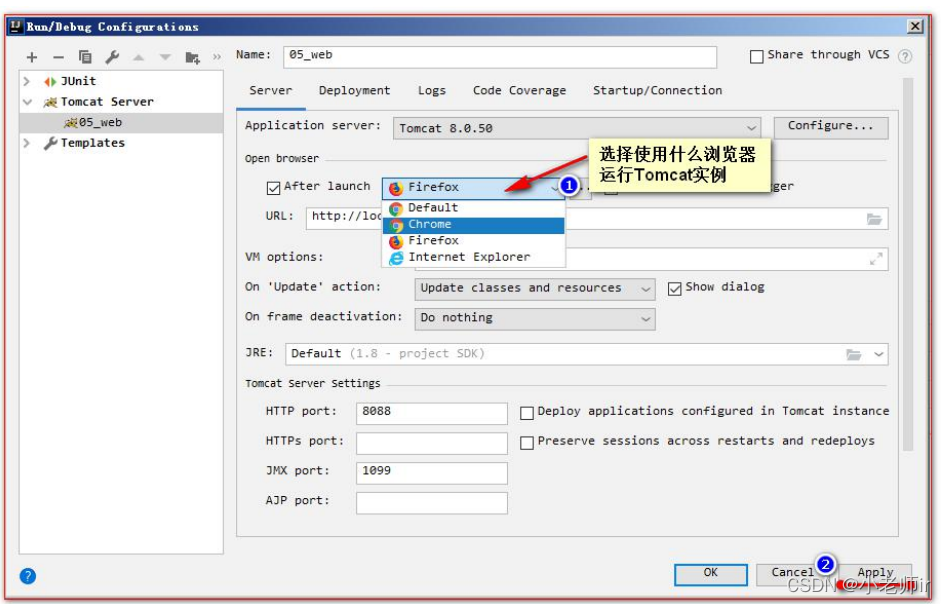Image resolution: width=946 pixels, height=604 pixels.
Task: Move configuration into new folder
Action: point(192,57)
